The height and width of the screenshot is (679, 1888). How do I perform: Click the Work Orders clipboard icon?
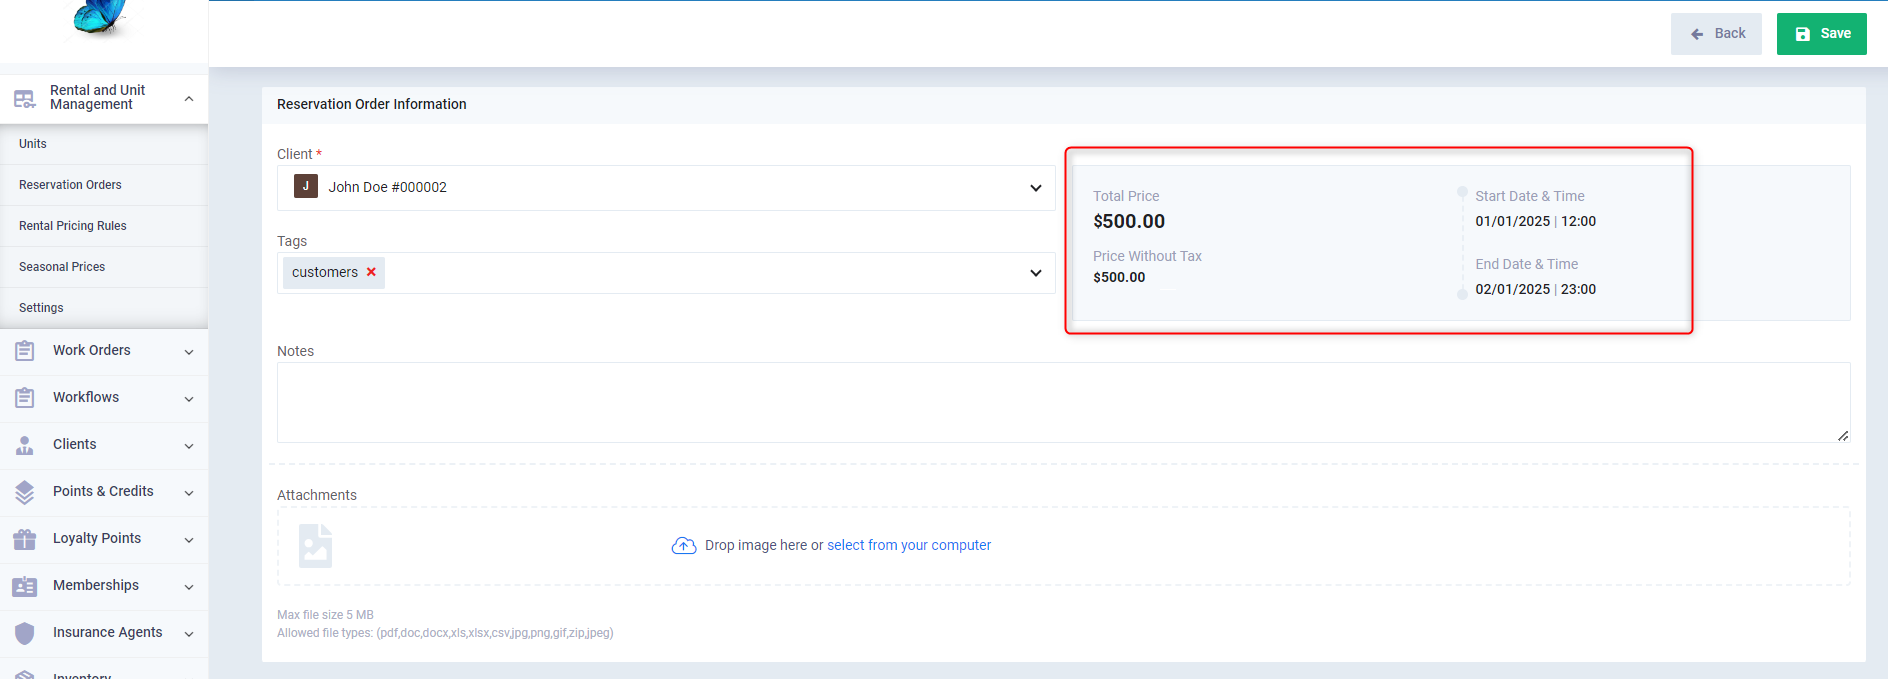(25, 351)
